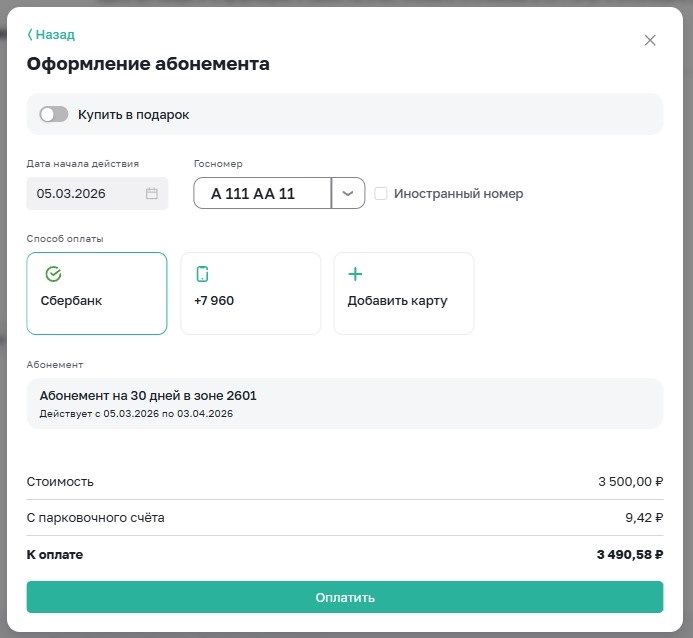Close the subscription dialog with X
The height and width of the screenshot is (638, 693).
[650, 40]
